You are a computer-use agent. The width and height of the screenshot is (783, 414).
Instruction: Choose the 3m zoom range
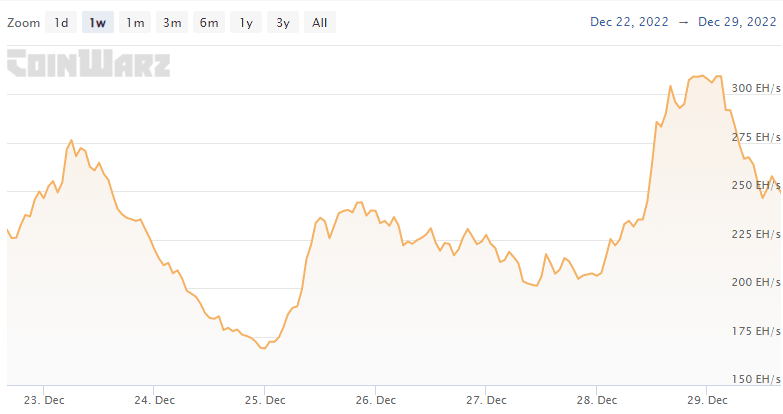(x=172, y=22)
